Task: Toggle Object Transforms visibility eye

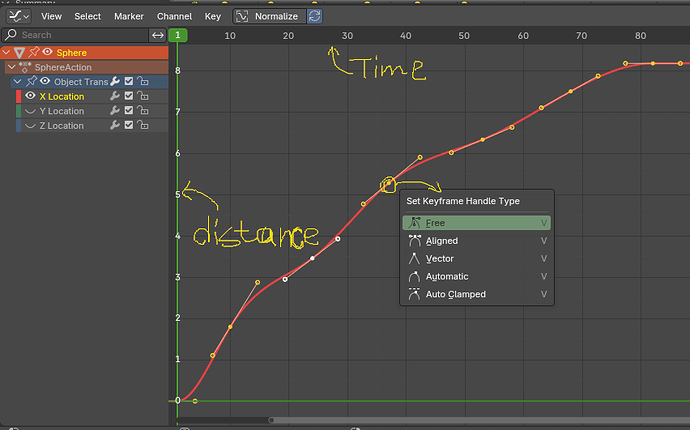Action: [x=45, y=81]
